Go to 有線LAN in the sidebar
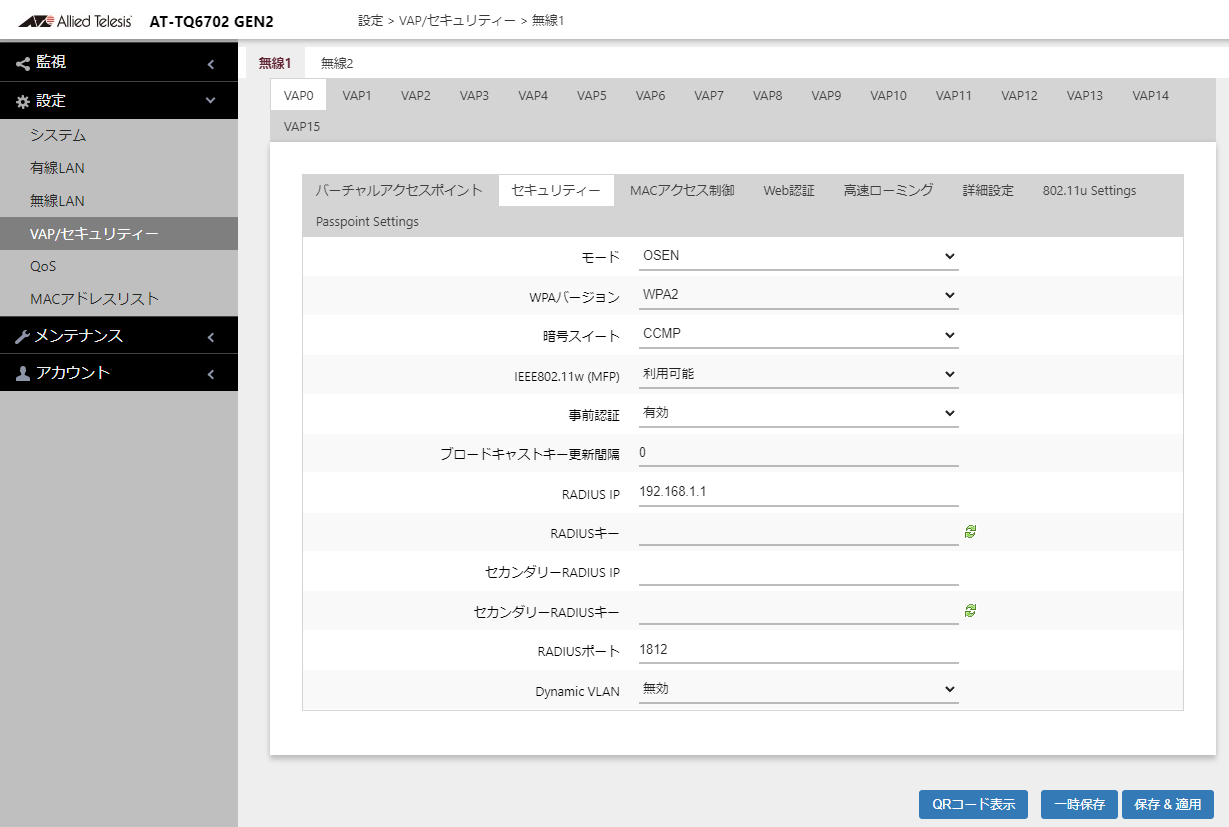Viewport: 1229px width, 827px height. coord(119,168)
